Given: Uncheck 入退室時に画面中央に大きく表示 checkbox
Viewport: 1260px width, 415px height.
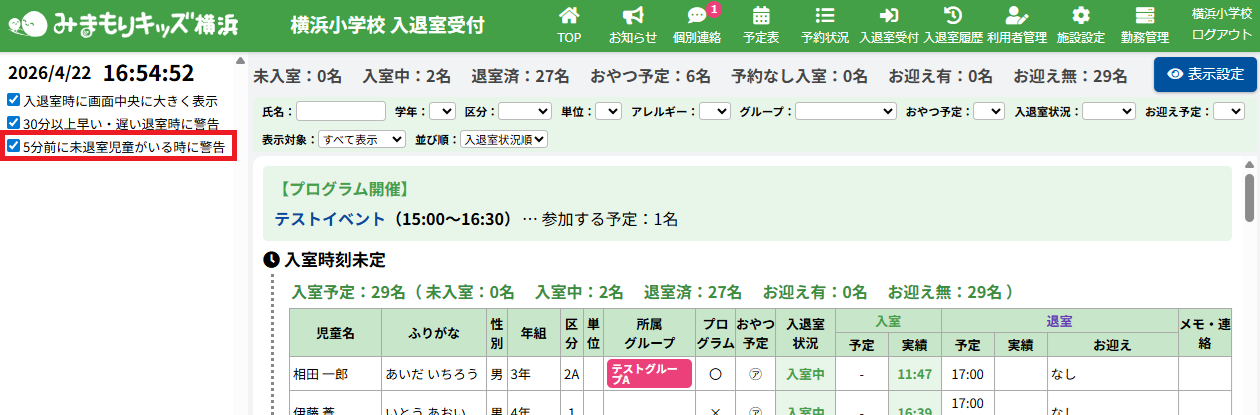Looking at the screenshot, I should click(13, 100).
